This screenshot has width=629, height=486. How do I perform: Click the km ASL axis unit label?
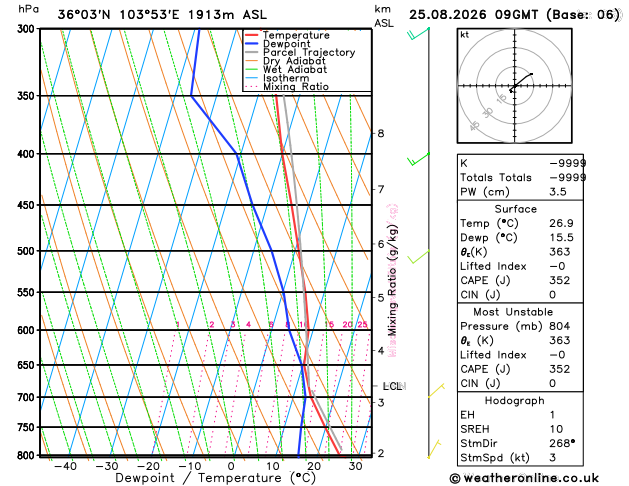(383, 16)
